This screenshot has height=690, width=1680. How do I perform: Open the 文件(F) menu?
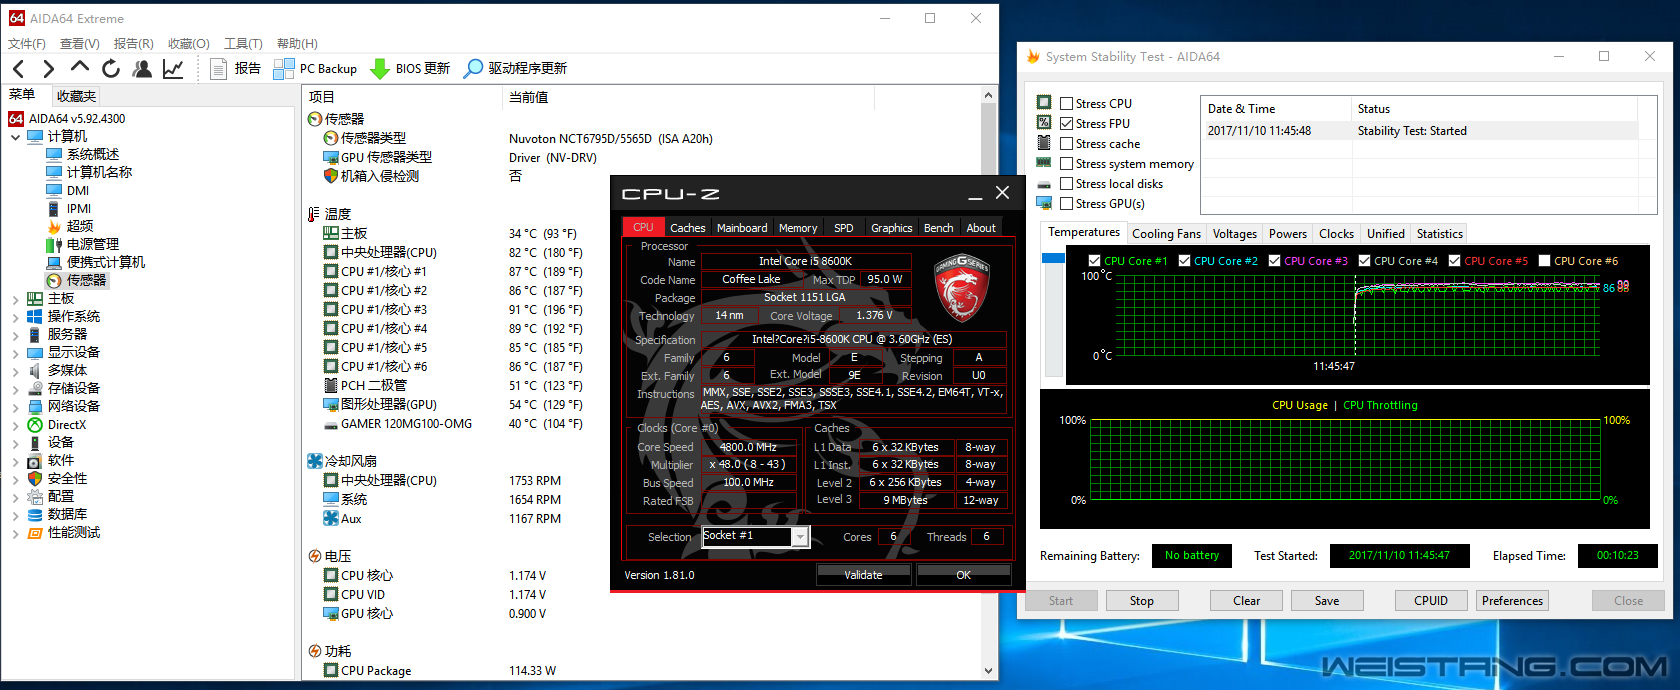[x=27, y=43]
